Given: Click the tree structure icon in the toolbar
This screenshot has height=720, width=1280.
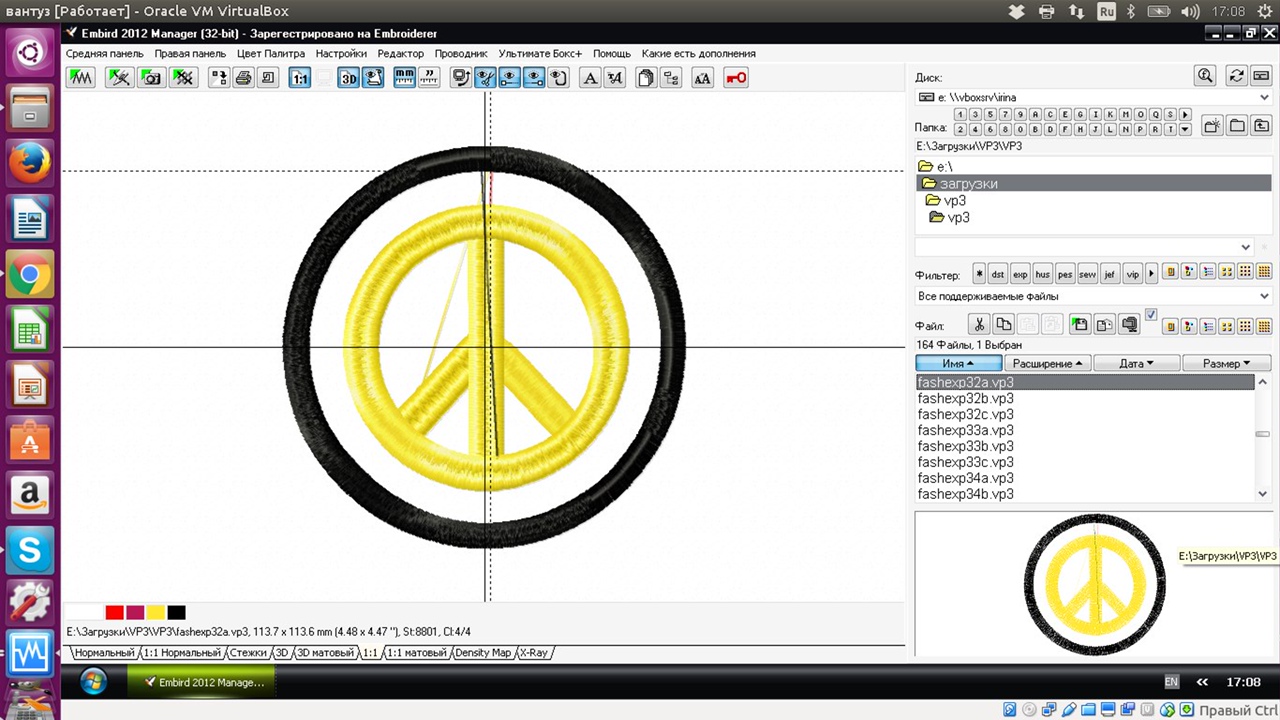Looking at the screenshot, I should 671,78.
